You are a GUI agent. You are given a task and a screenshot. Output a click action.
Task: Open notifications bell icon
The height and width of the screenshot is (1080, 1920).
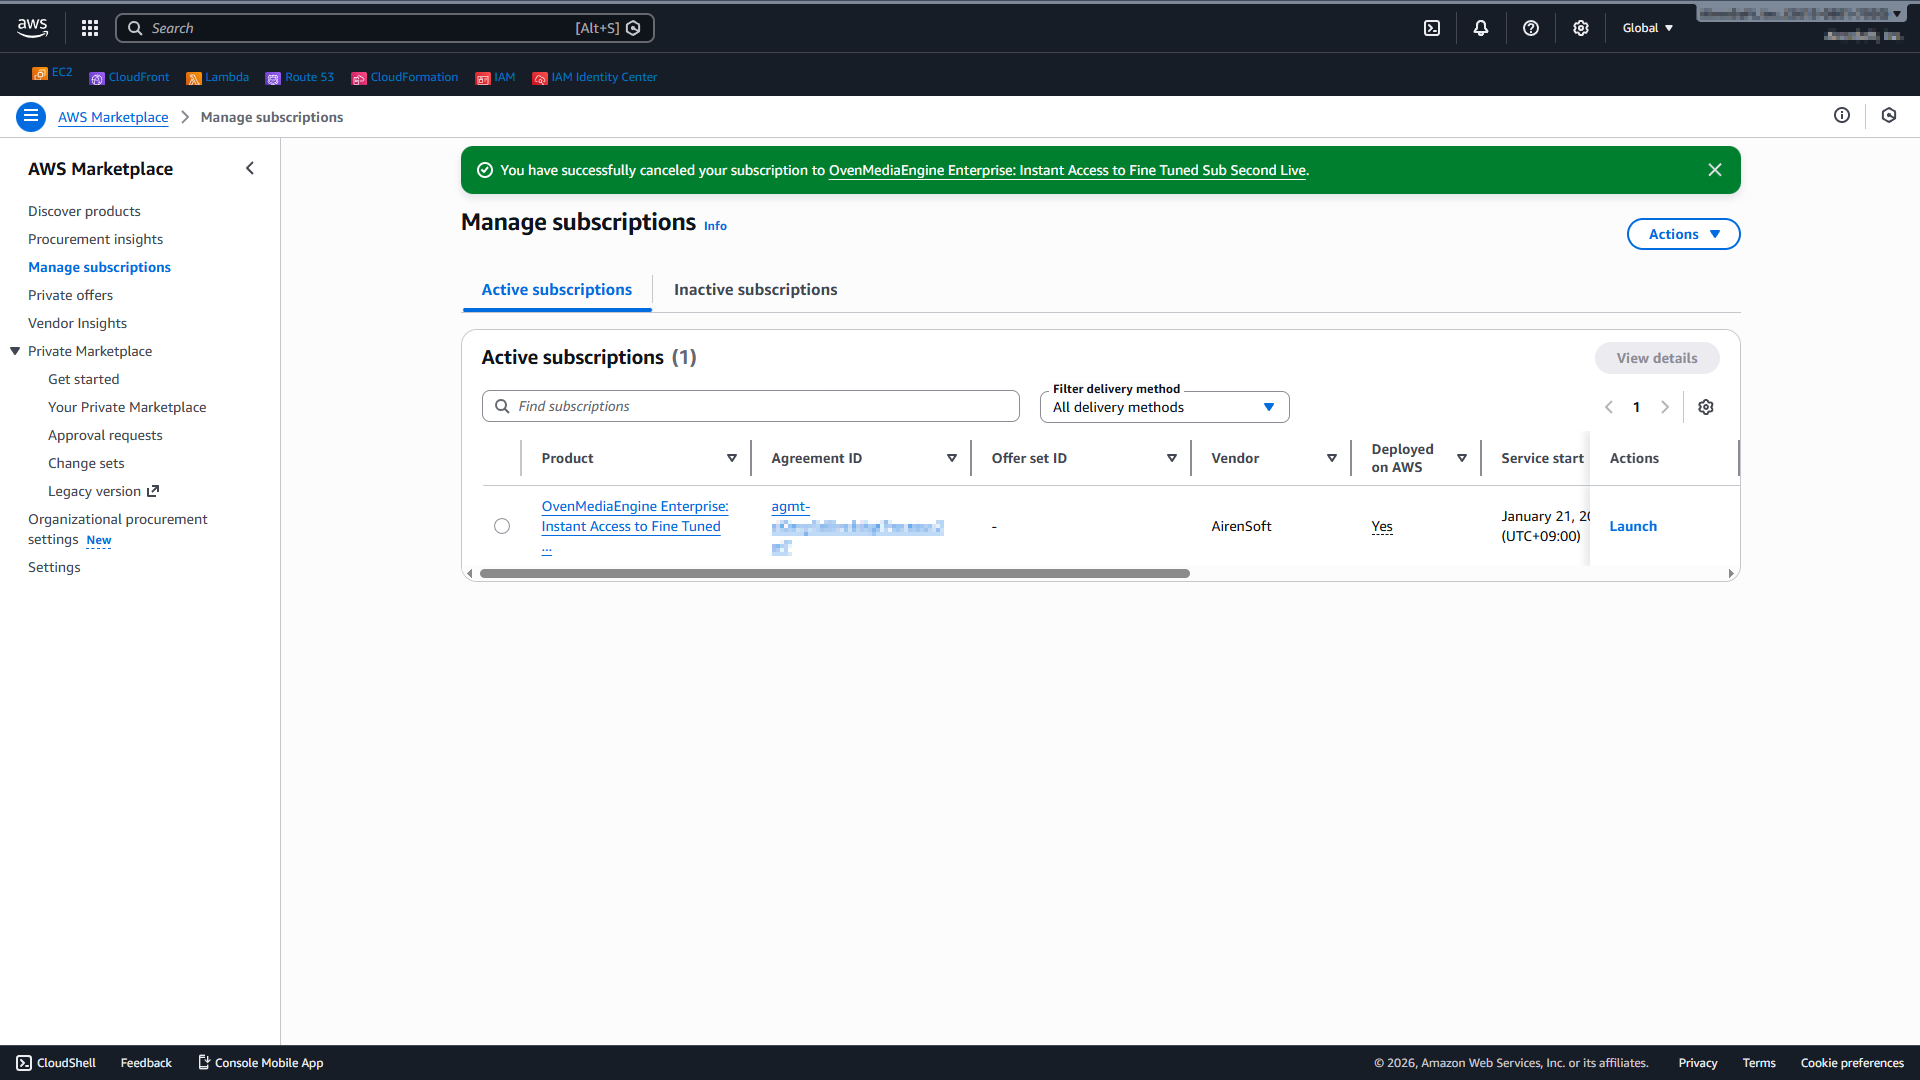point(1481,28)
